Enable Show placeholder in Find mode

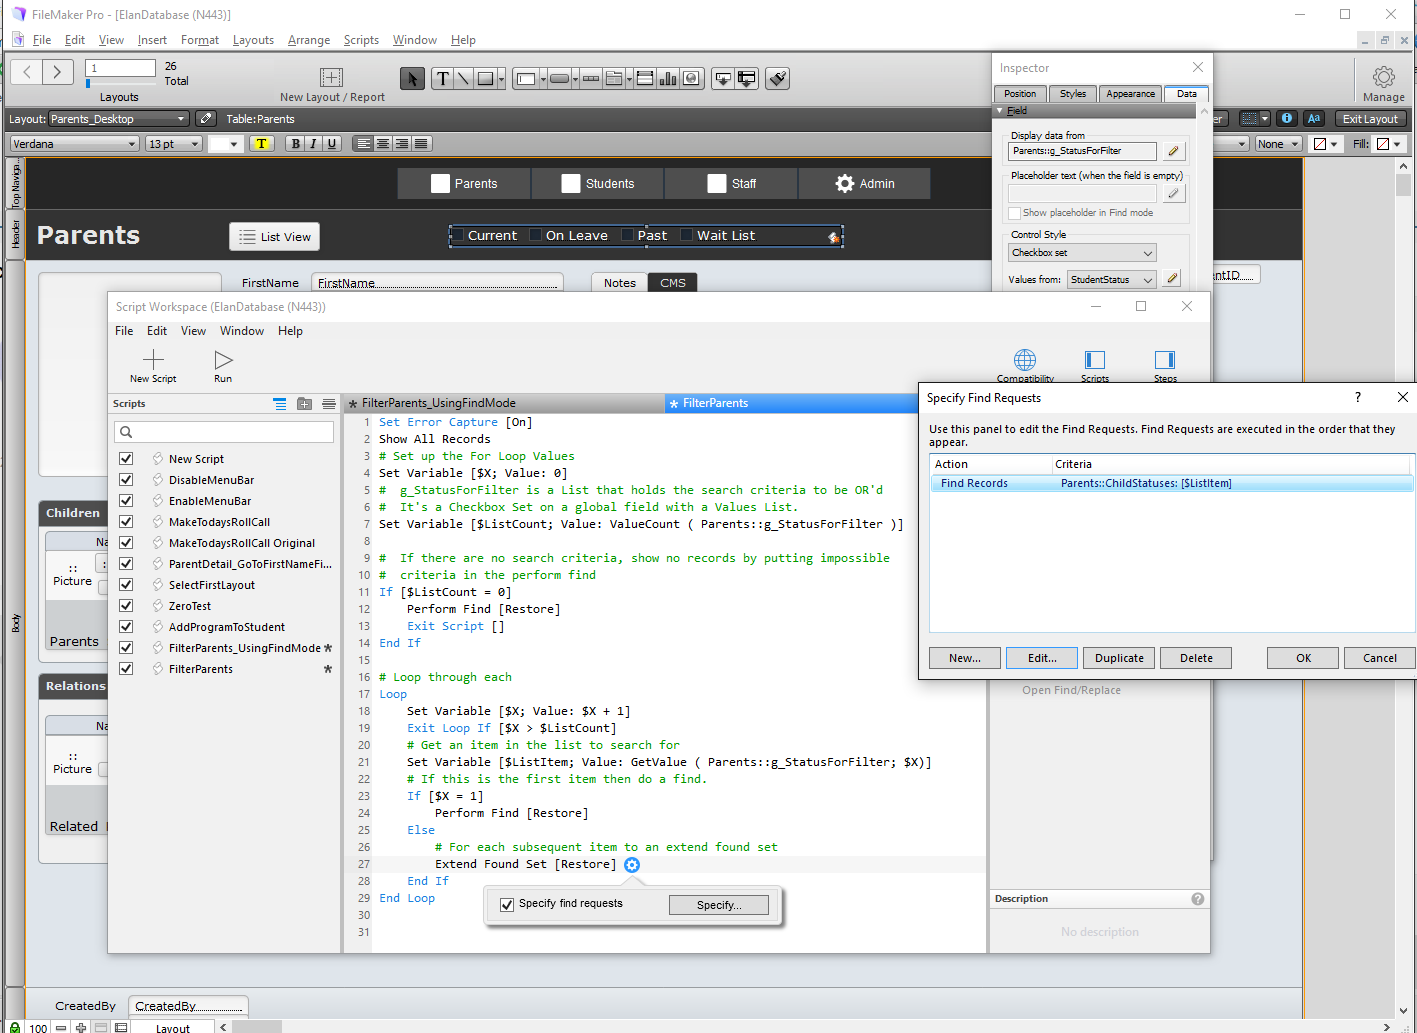(1015, 213)
